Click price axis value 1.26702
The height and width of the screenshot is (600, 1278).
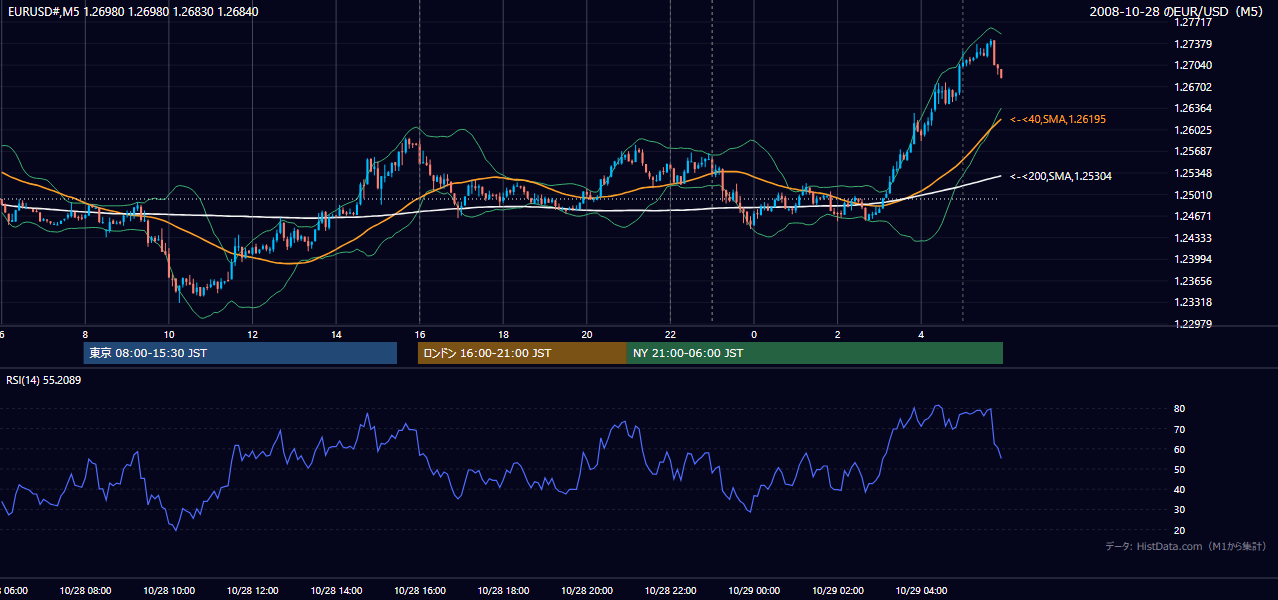coord(1192,87)
